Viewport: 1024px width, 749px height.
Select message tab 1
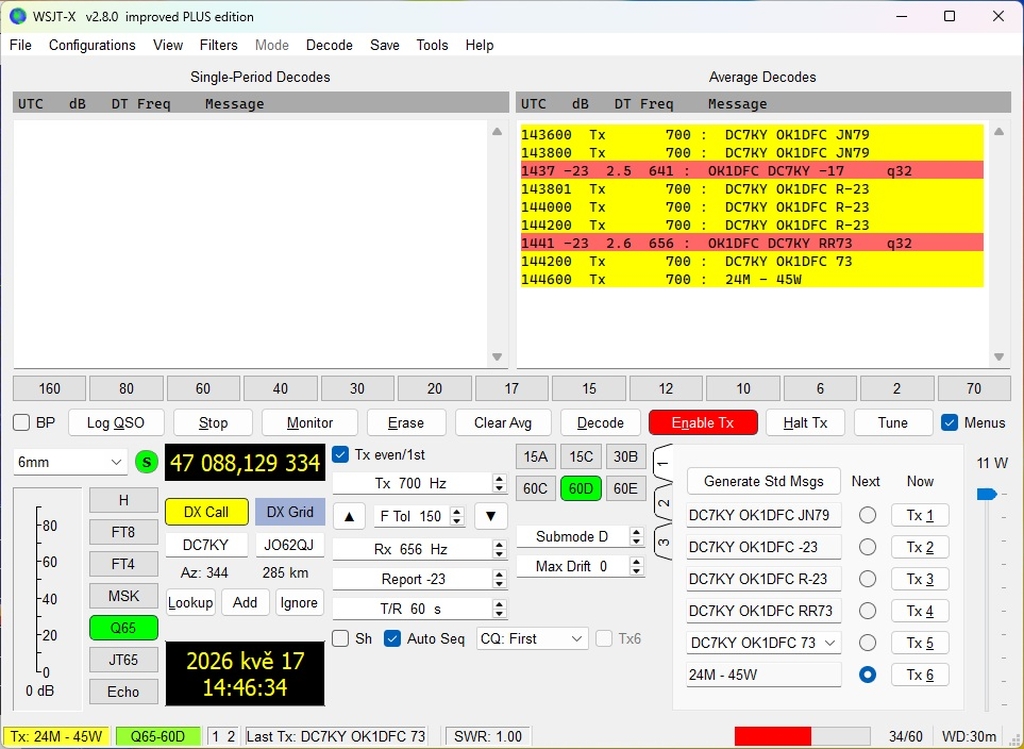[x=663, y=464]
